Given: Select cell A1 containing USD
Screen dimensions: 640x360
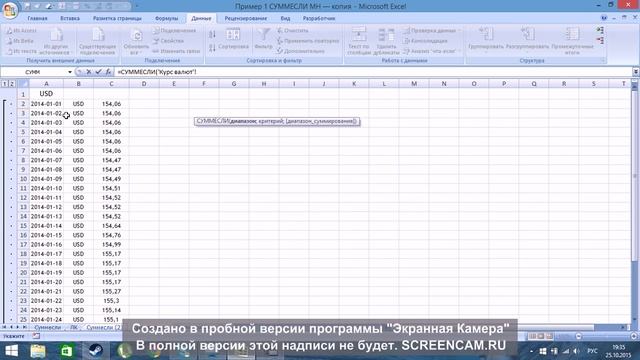Looking at the screenshot, I should click(46, 94).
